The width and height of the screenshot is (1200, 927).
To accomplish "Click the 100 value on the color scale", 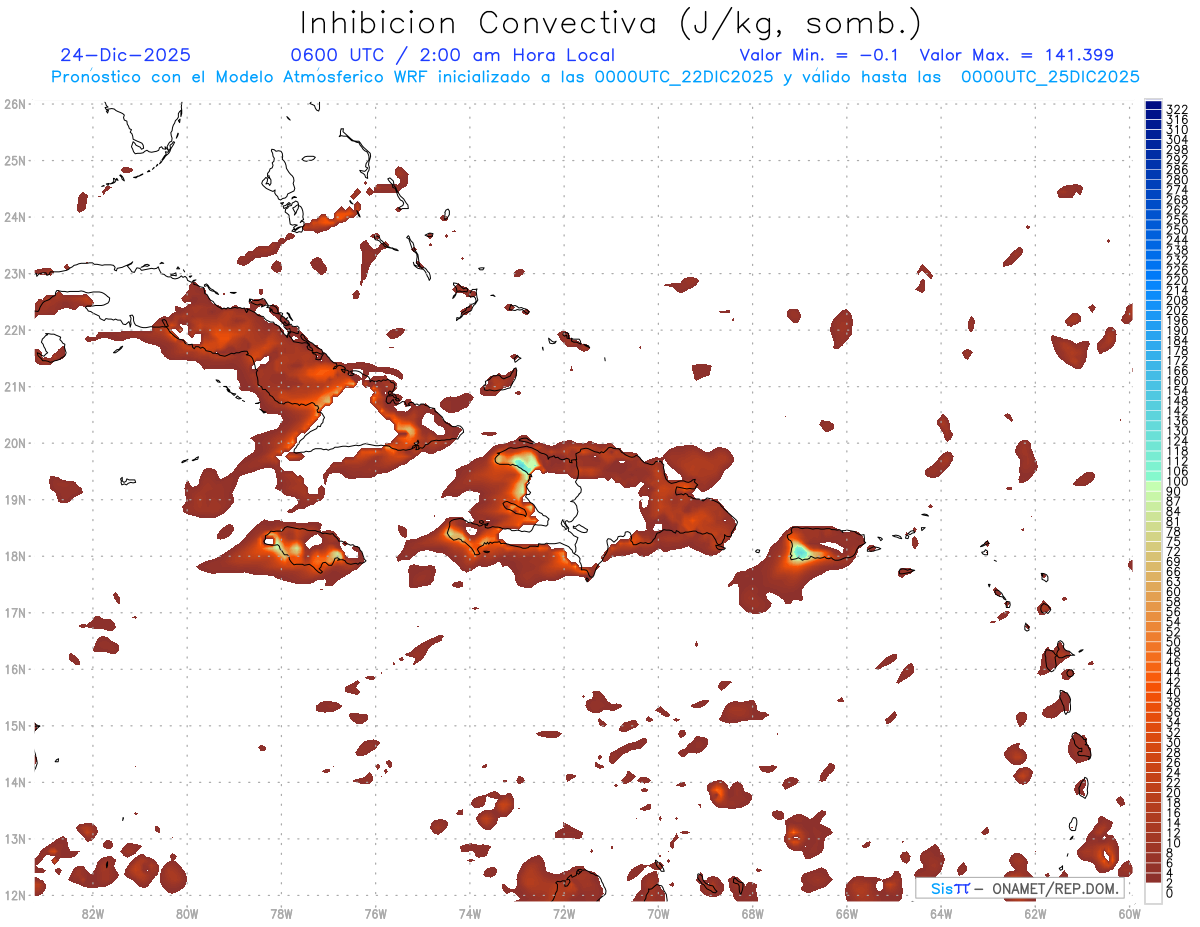I will click(x=1177, y=481).
